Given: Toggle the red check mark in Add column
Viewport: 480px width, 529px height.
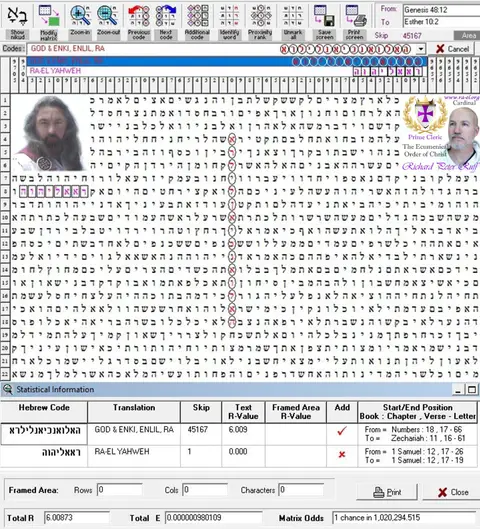Looking at the screenshot, I should [x=342, y=431].
